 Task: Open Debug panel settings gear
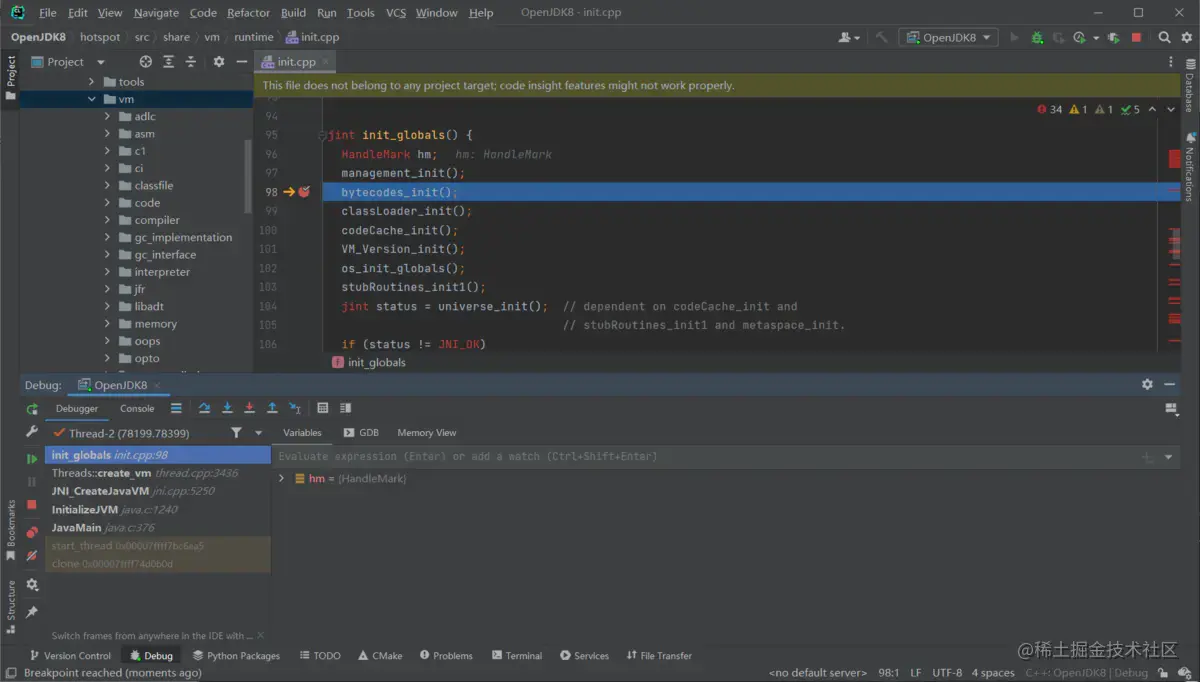[1147, 384]
